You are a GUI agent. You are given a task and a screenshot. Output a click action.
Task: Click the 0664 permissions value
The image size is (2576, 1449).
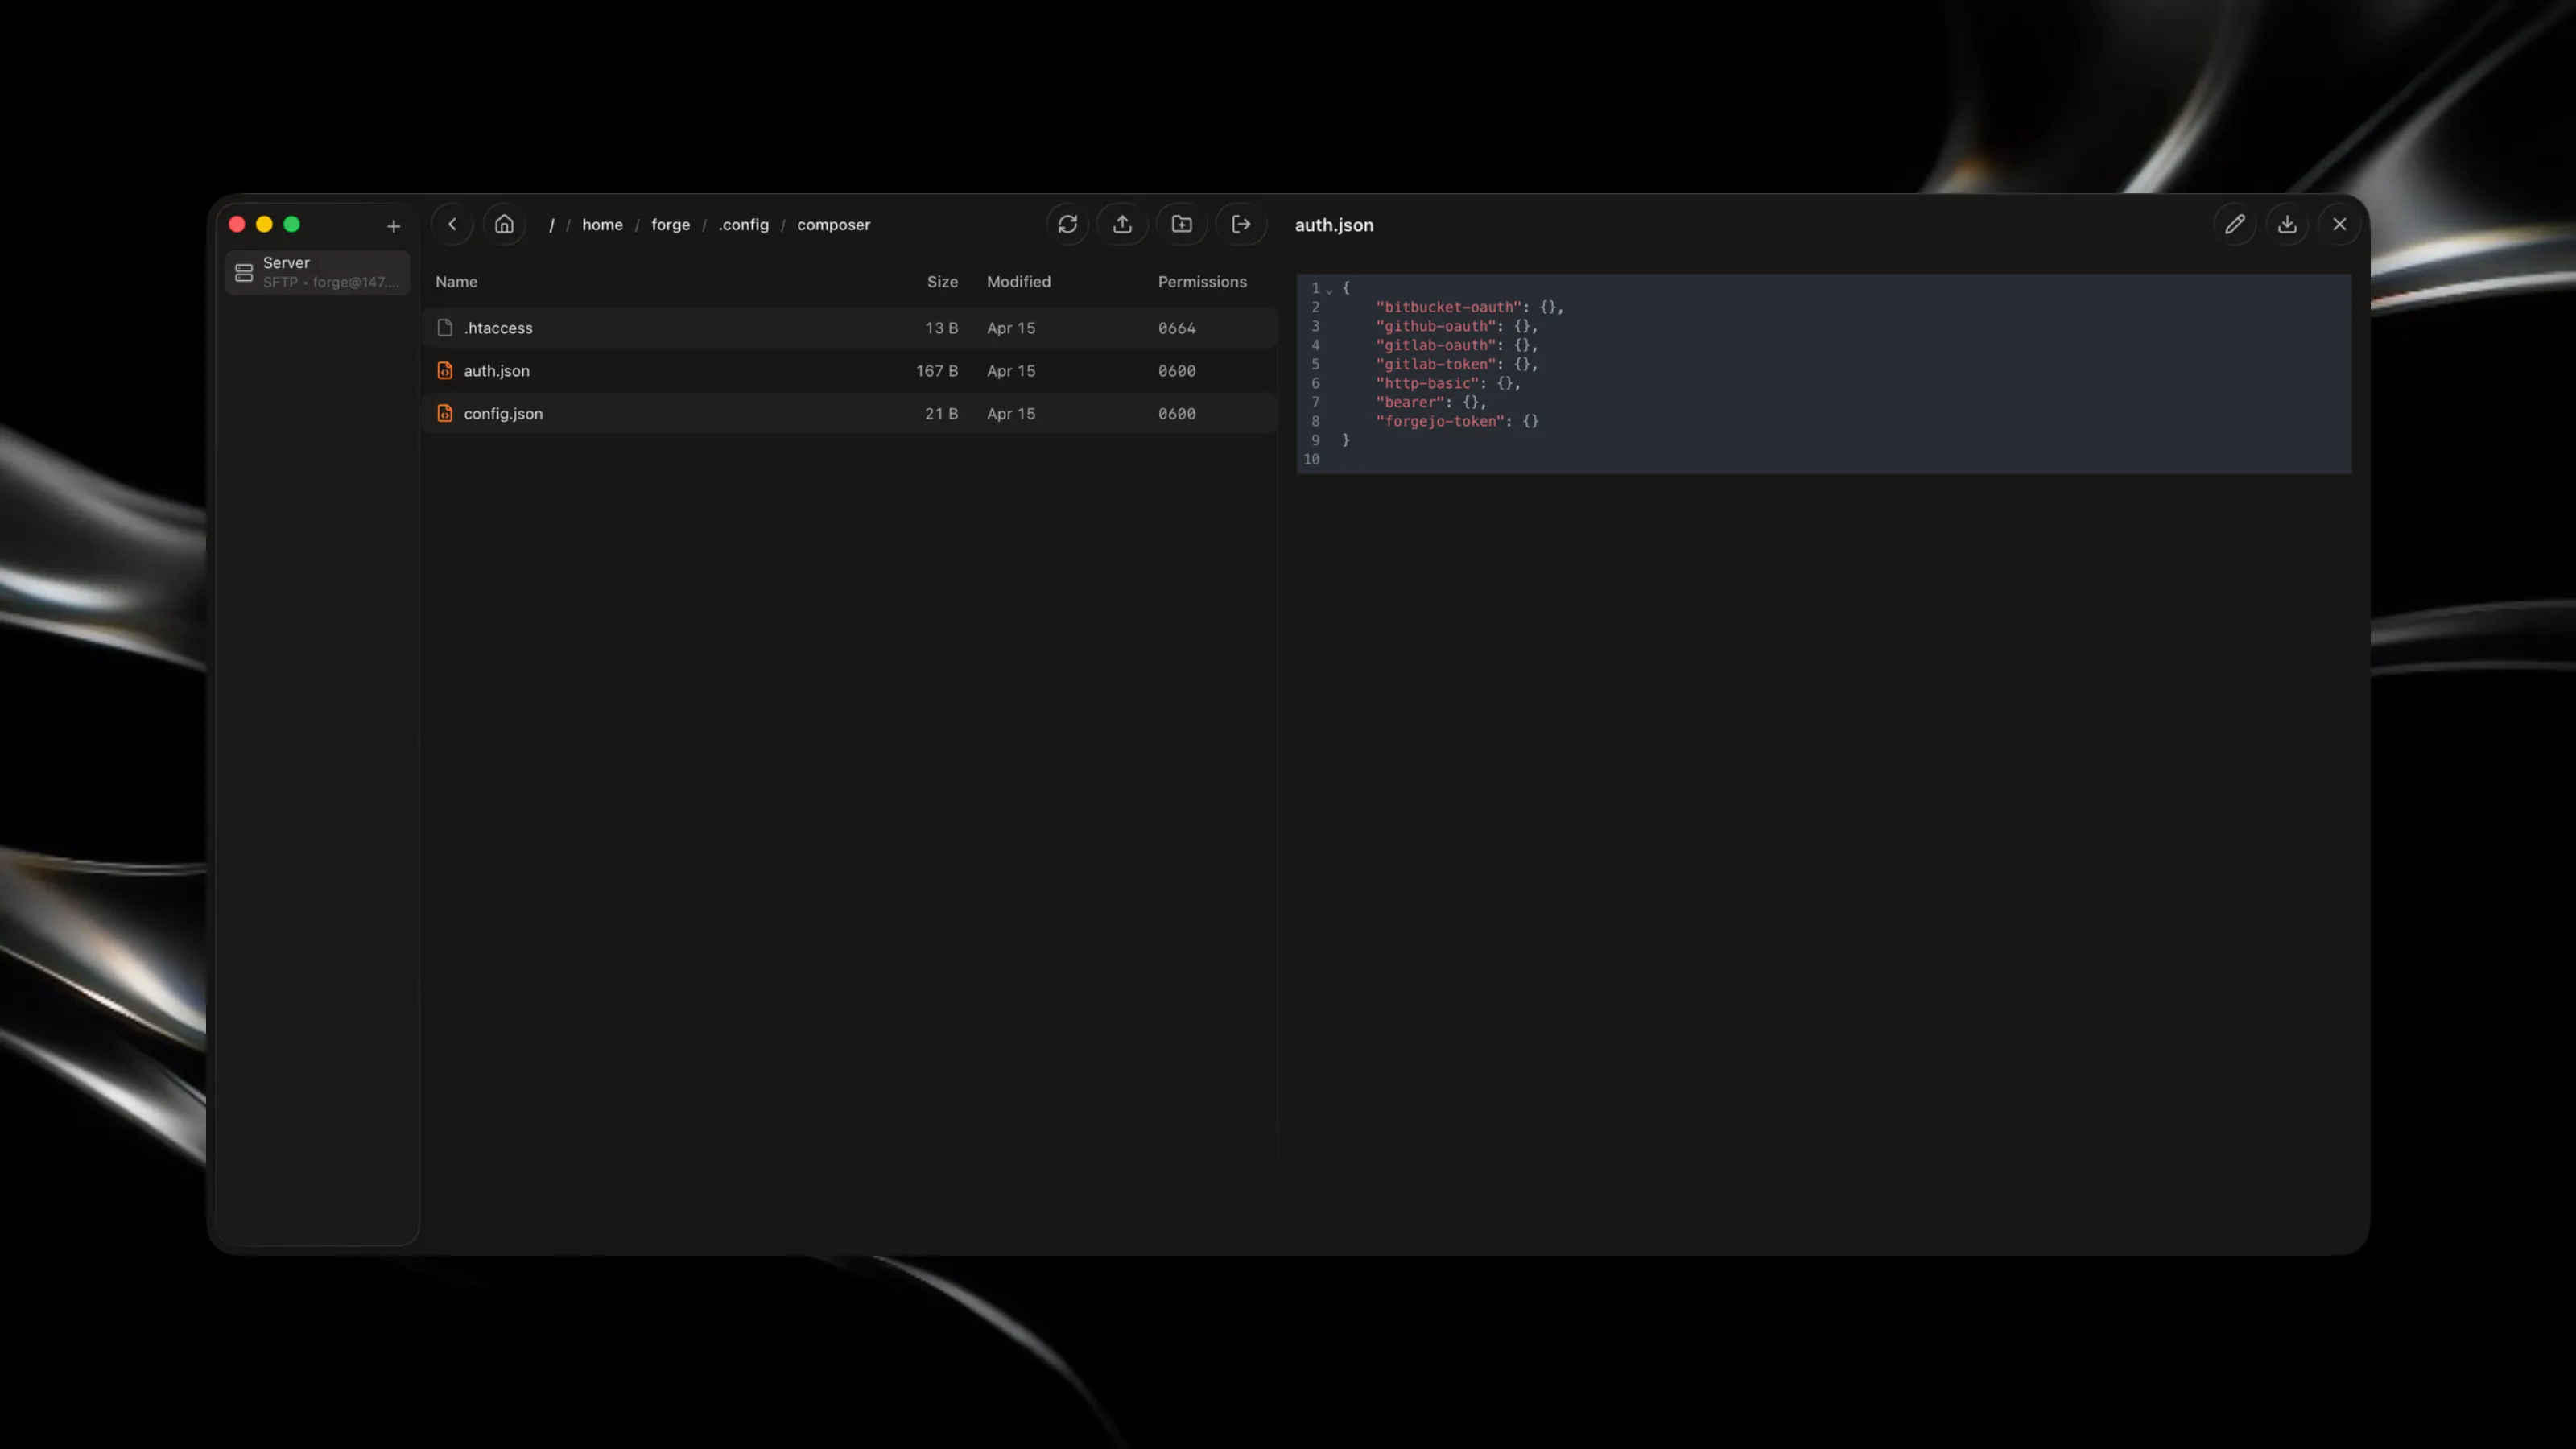click(1176, 328)
